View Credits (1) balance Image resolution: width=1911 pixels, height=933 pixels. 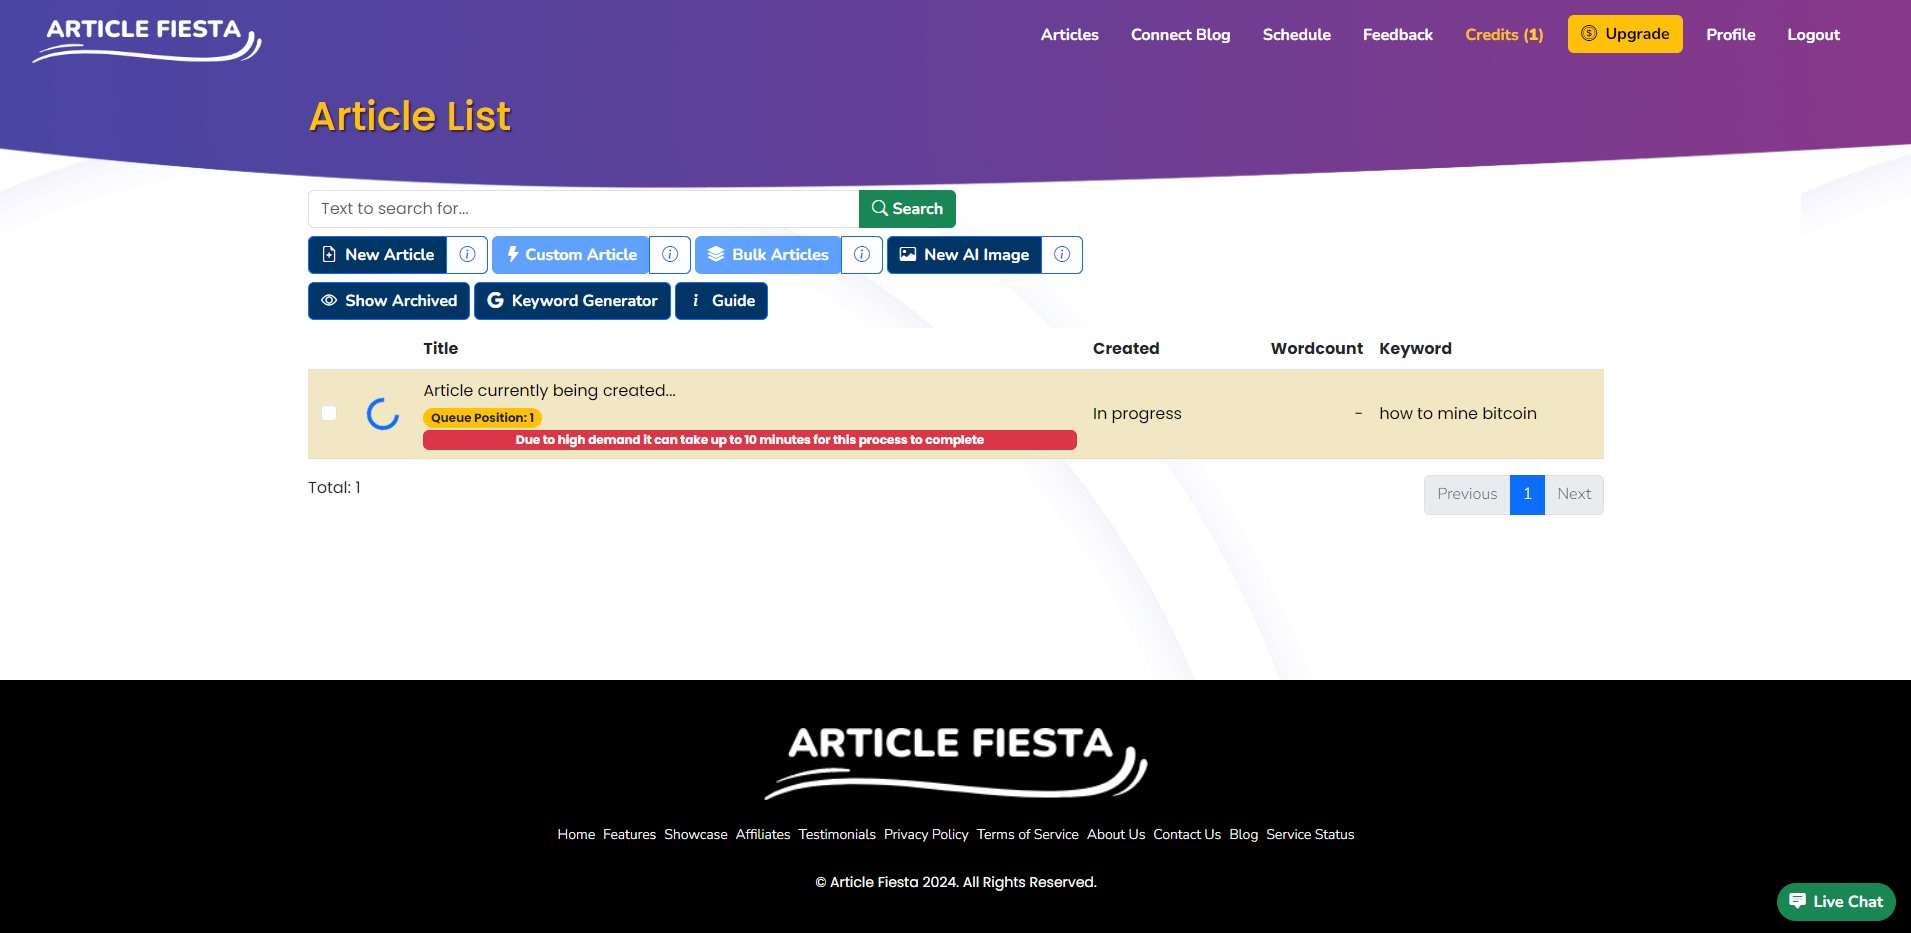[1504, 35]
